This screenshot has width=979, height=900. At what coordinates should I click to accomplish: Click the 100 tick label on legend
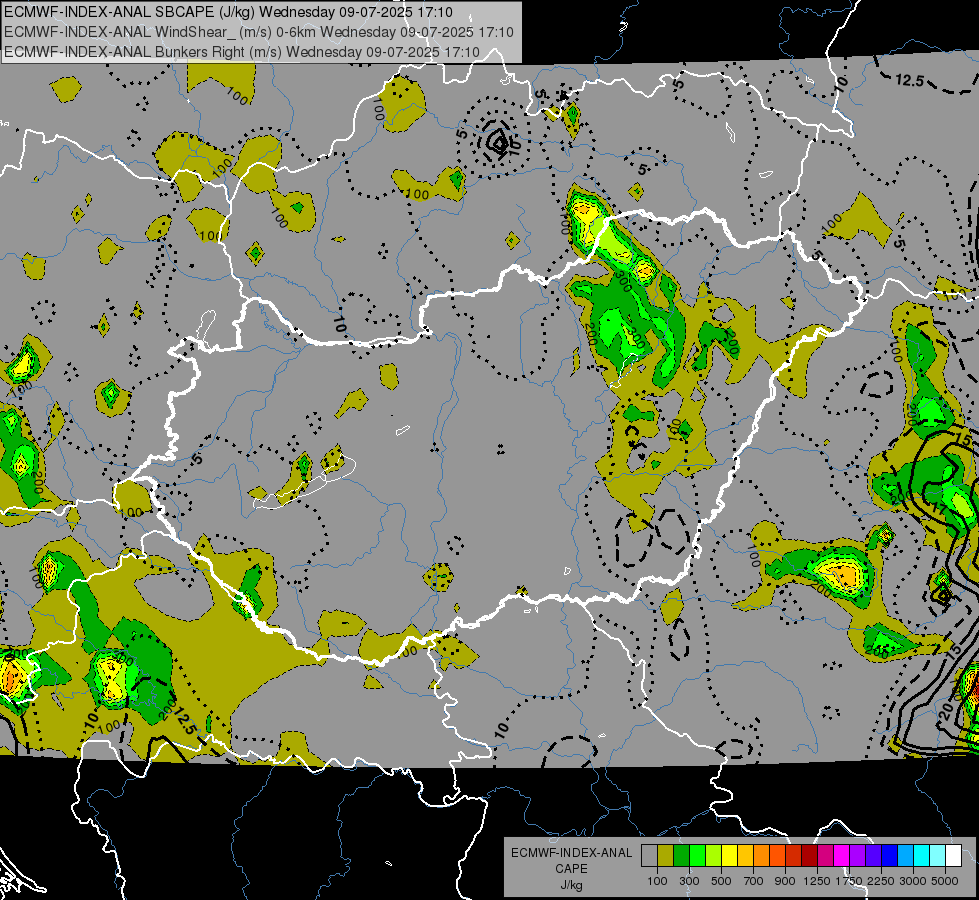pos(657,881)
